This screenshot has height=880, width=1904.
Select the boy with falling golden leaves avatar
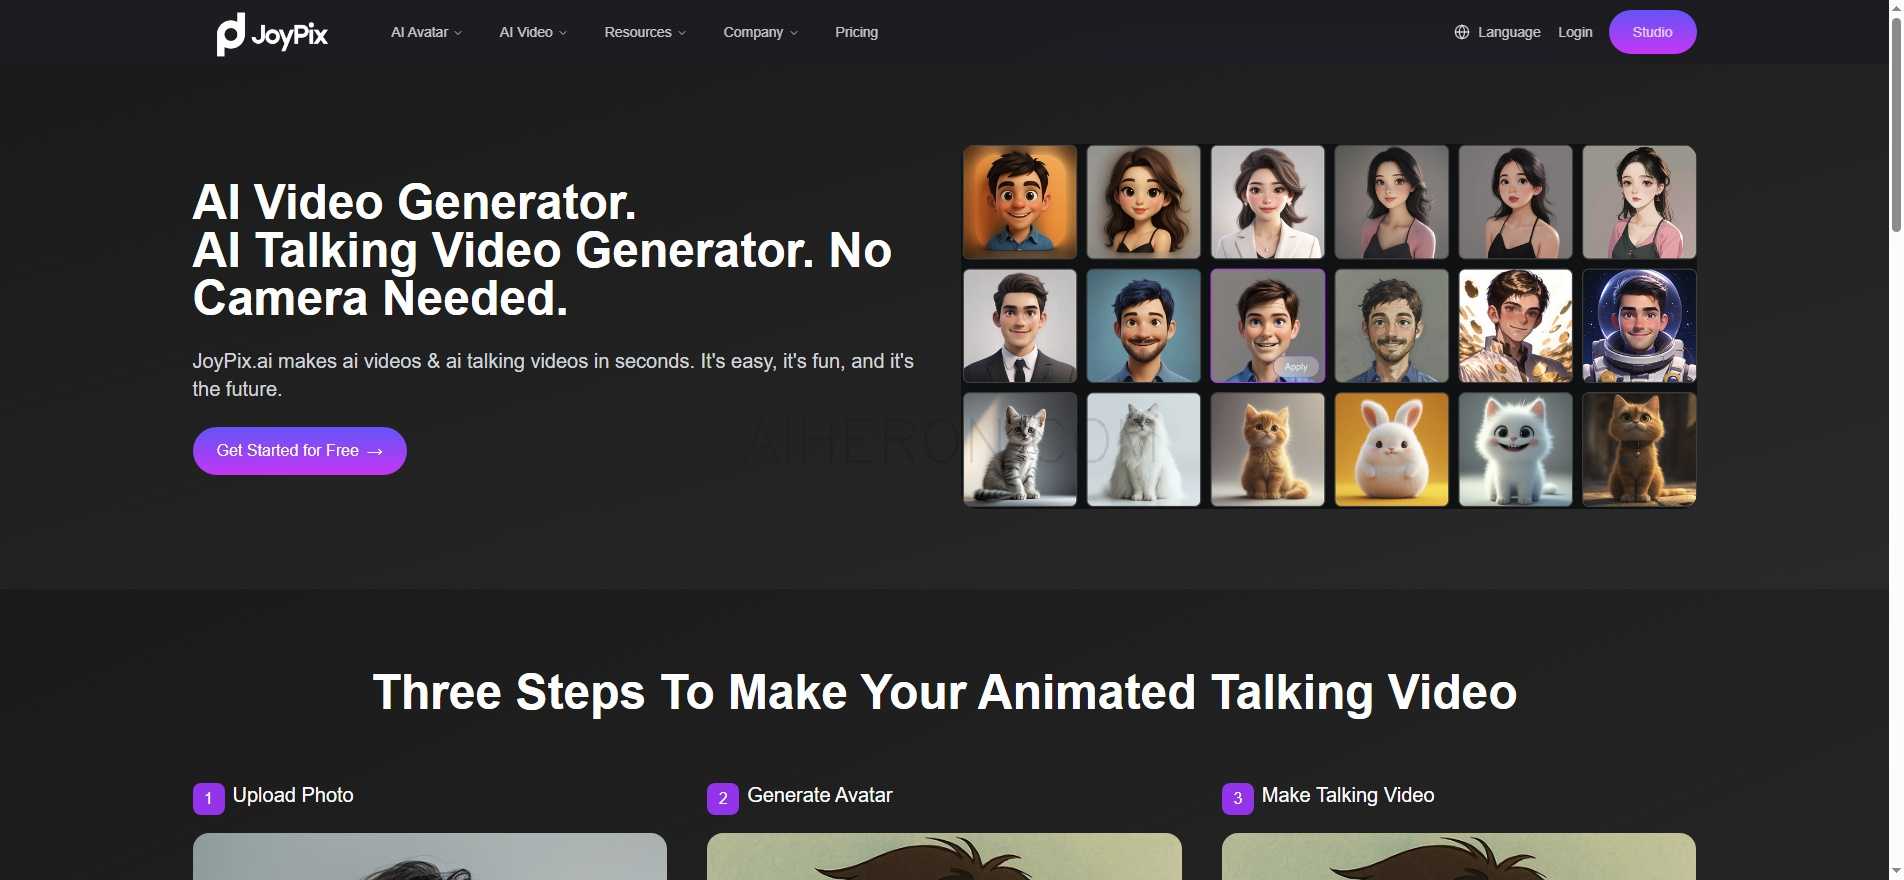pos(1515,326)
